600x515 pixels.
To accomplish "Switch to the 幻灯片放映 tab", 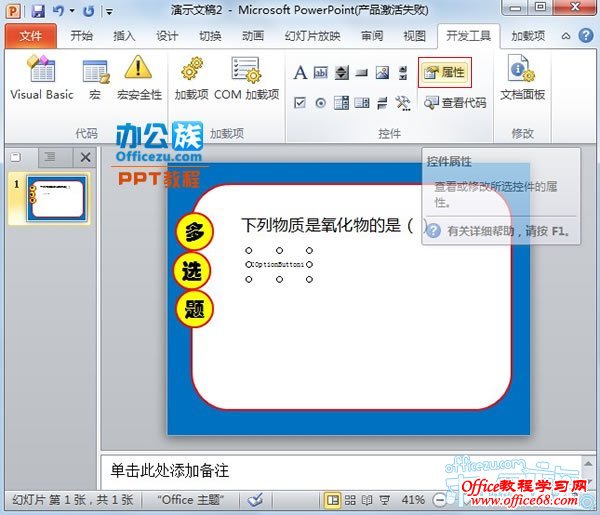I will click(312, 36).
